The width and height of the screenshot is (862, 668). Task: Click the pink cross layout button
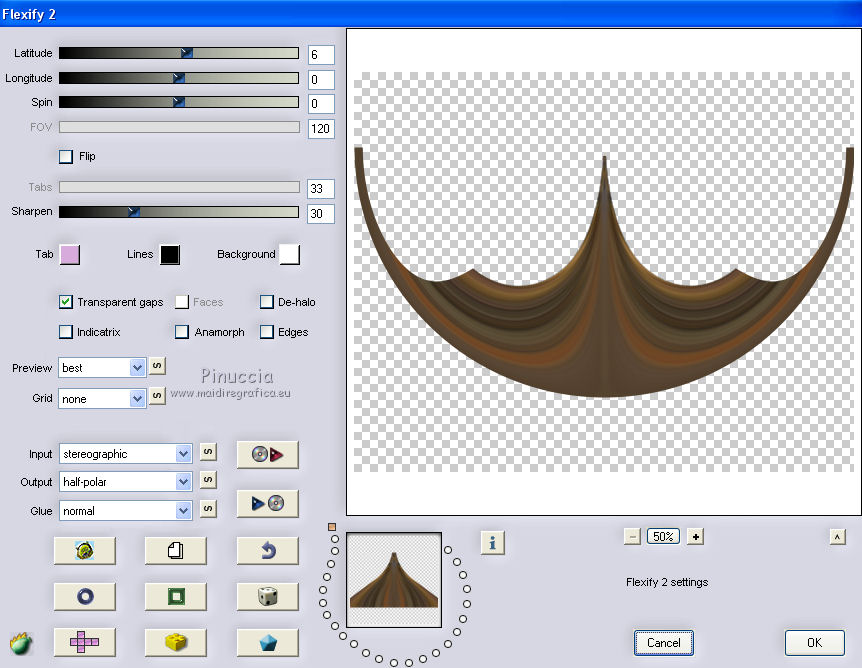pos(85,642)
